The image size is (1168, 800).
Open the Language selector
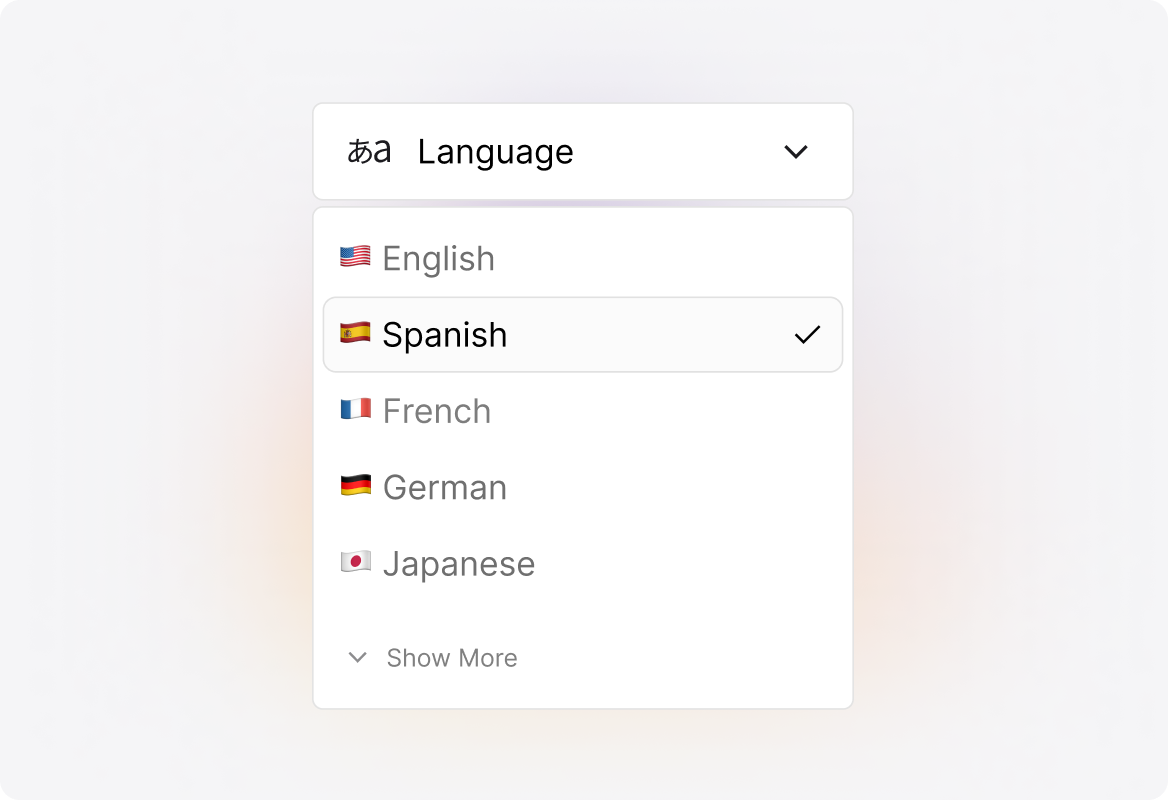[x=583, y=151]
